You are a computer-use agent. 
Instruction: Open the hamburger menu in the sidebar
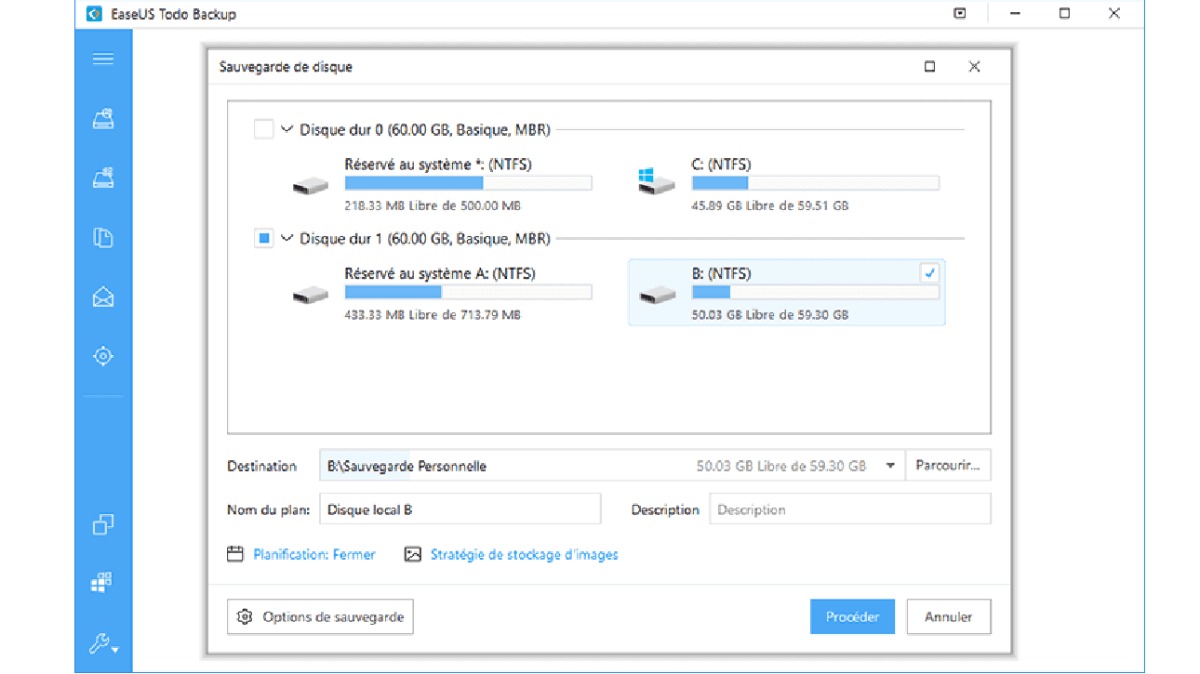[x=103, y=59]
